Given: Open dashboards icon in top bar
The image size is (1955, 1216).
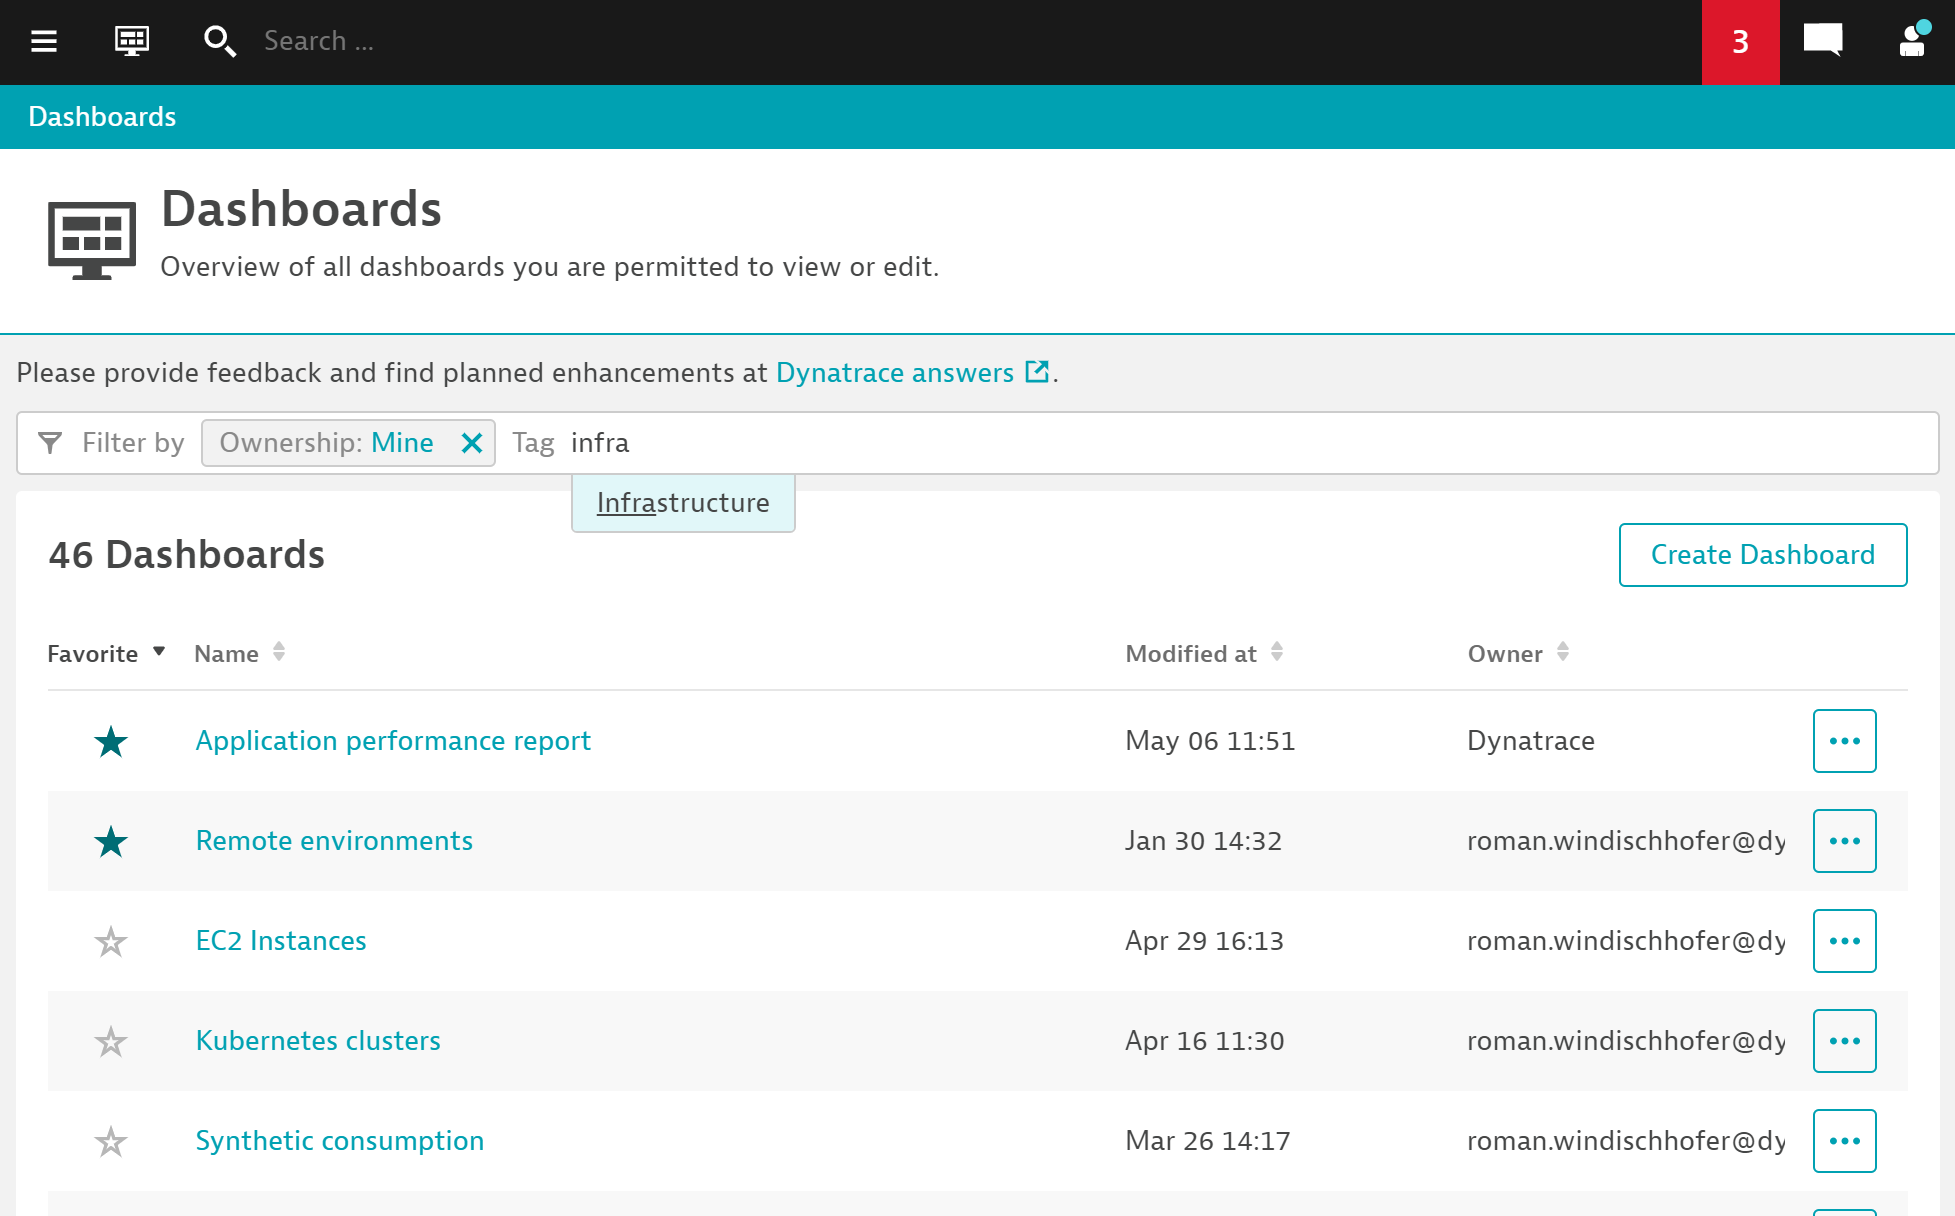Looking at the screenshot, I should pyautogui.click(x=132, y=41).
